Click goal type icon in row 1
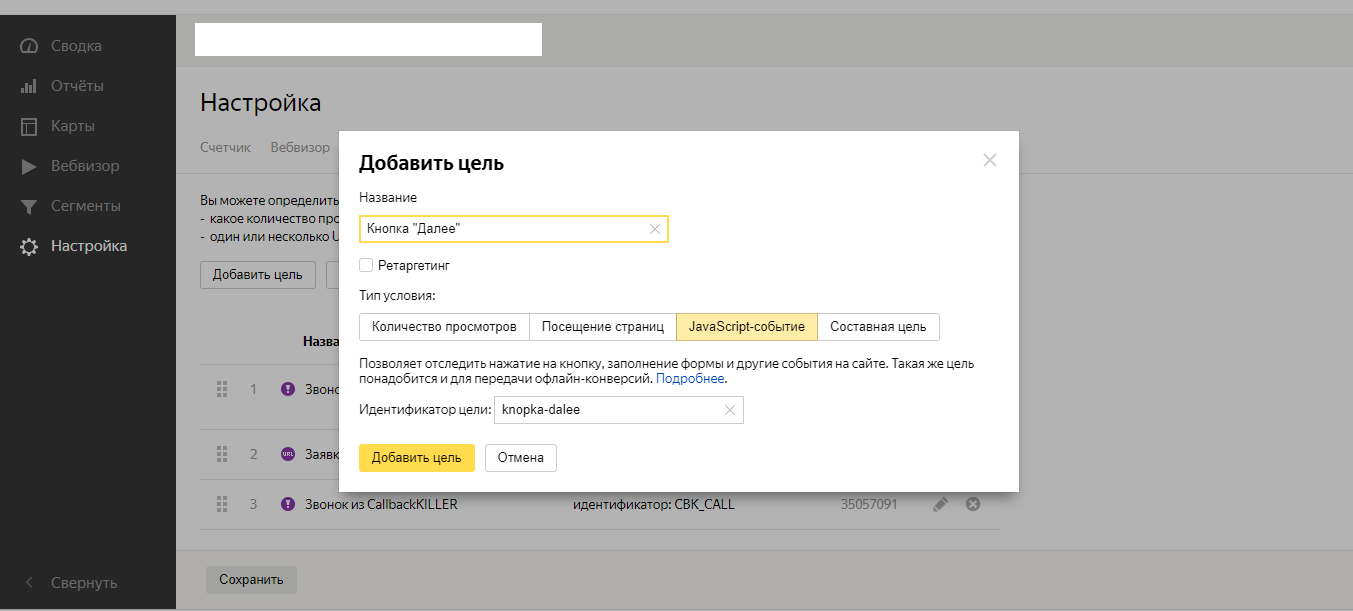Image resolution: width=1353 pixels, height=611 pixels. [x=288, y=389]
